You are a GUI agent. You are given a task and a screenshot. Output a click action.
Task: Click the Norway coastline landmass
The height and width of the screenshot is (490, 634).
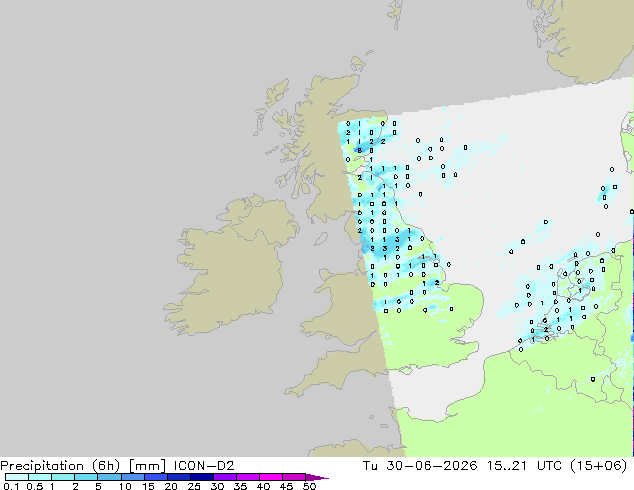tap(586, 40)
